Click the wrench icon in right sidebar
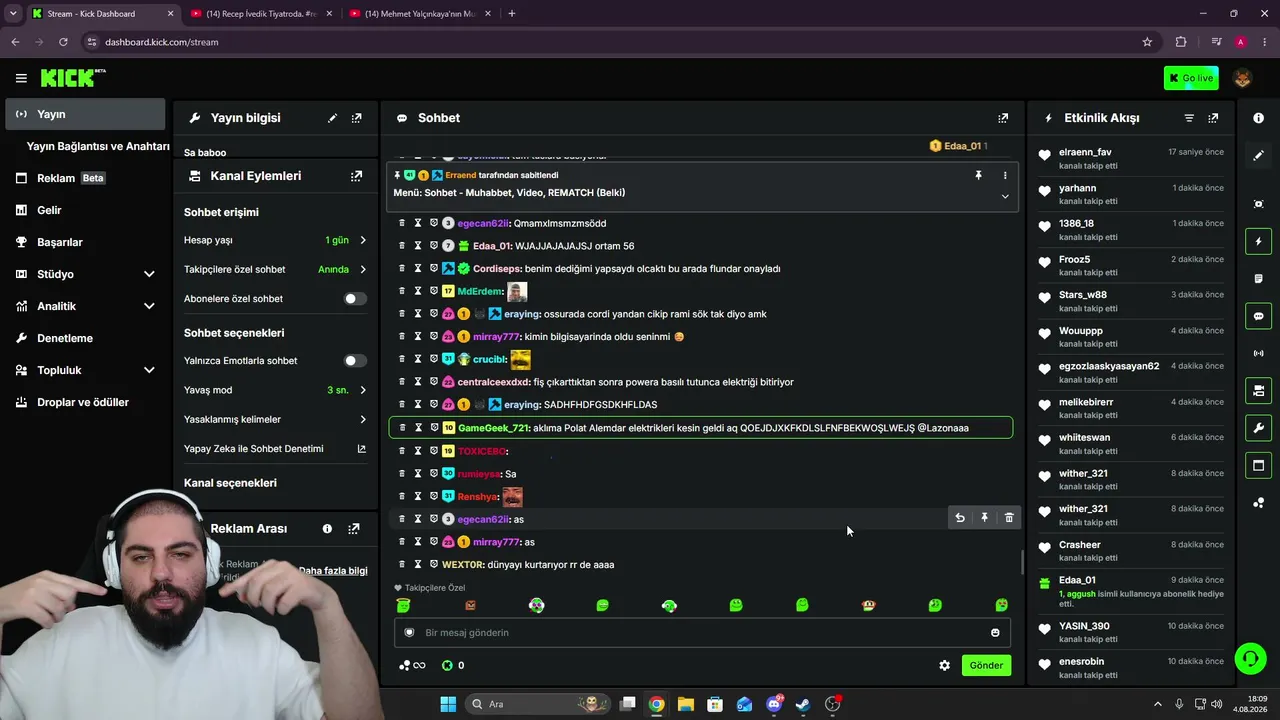 point(1258,428)
